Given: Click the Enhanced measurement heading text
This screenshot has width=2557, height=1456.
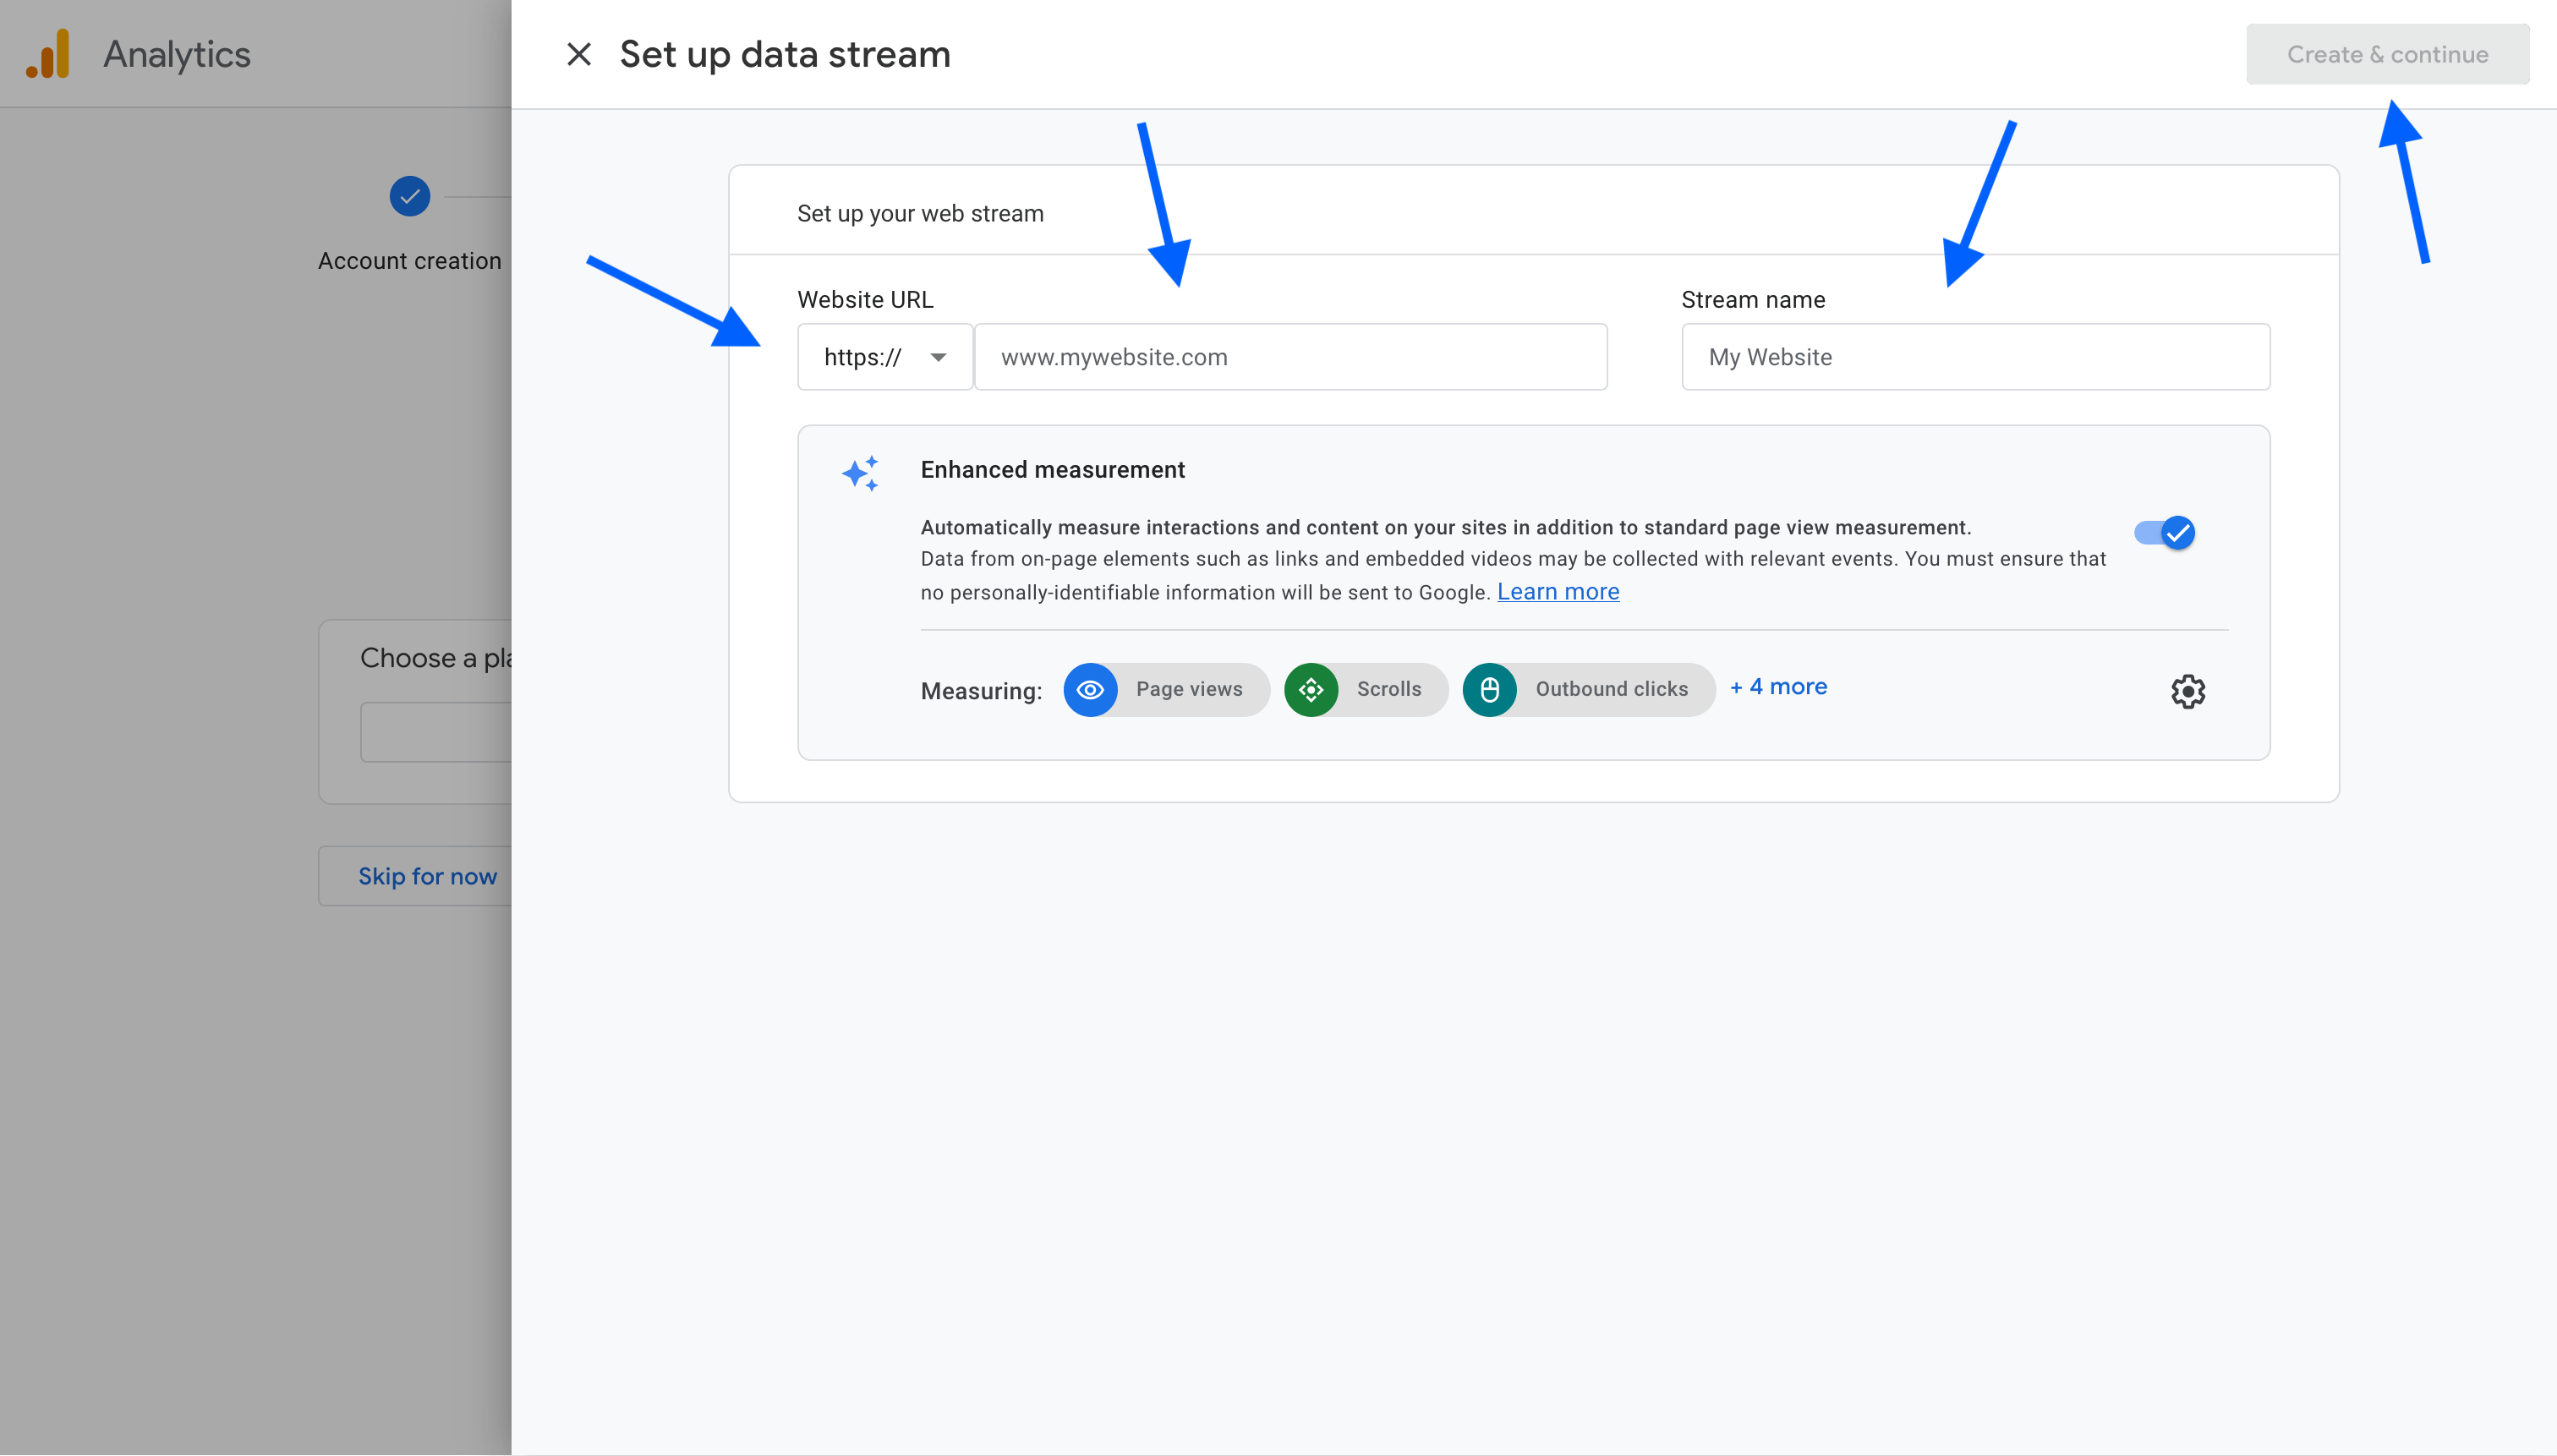Looking at the screenshot, I should coord(1052,469).
